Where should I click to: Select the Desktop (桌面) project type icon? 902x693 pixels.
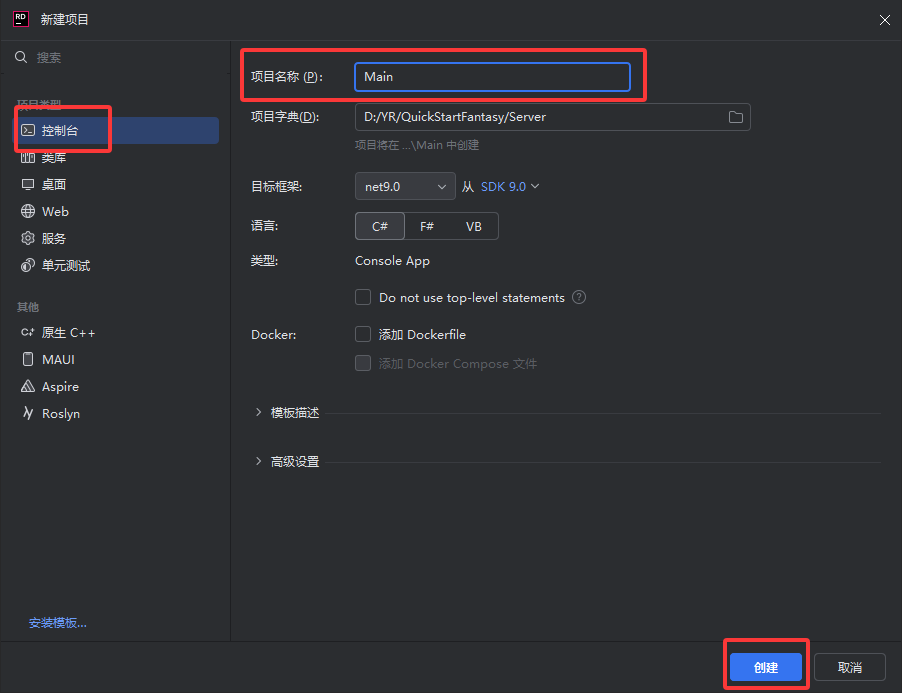coord(28,185)
